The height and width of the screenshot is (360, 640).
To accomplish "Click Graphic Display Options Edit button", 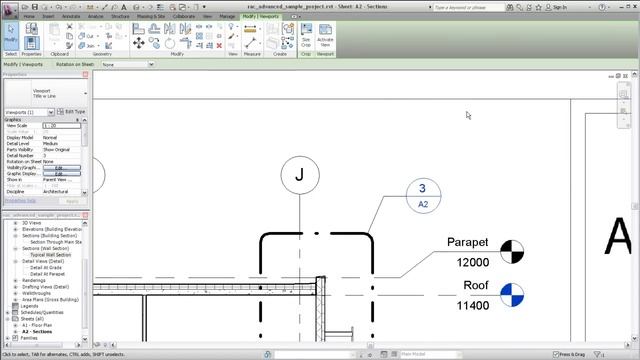I will (62, 174).
